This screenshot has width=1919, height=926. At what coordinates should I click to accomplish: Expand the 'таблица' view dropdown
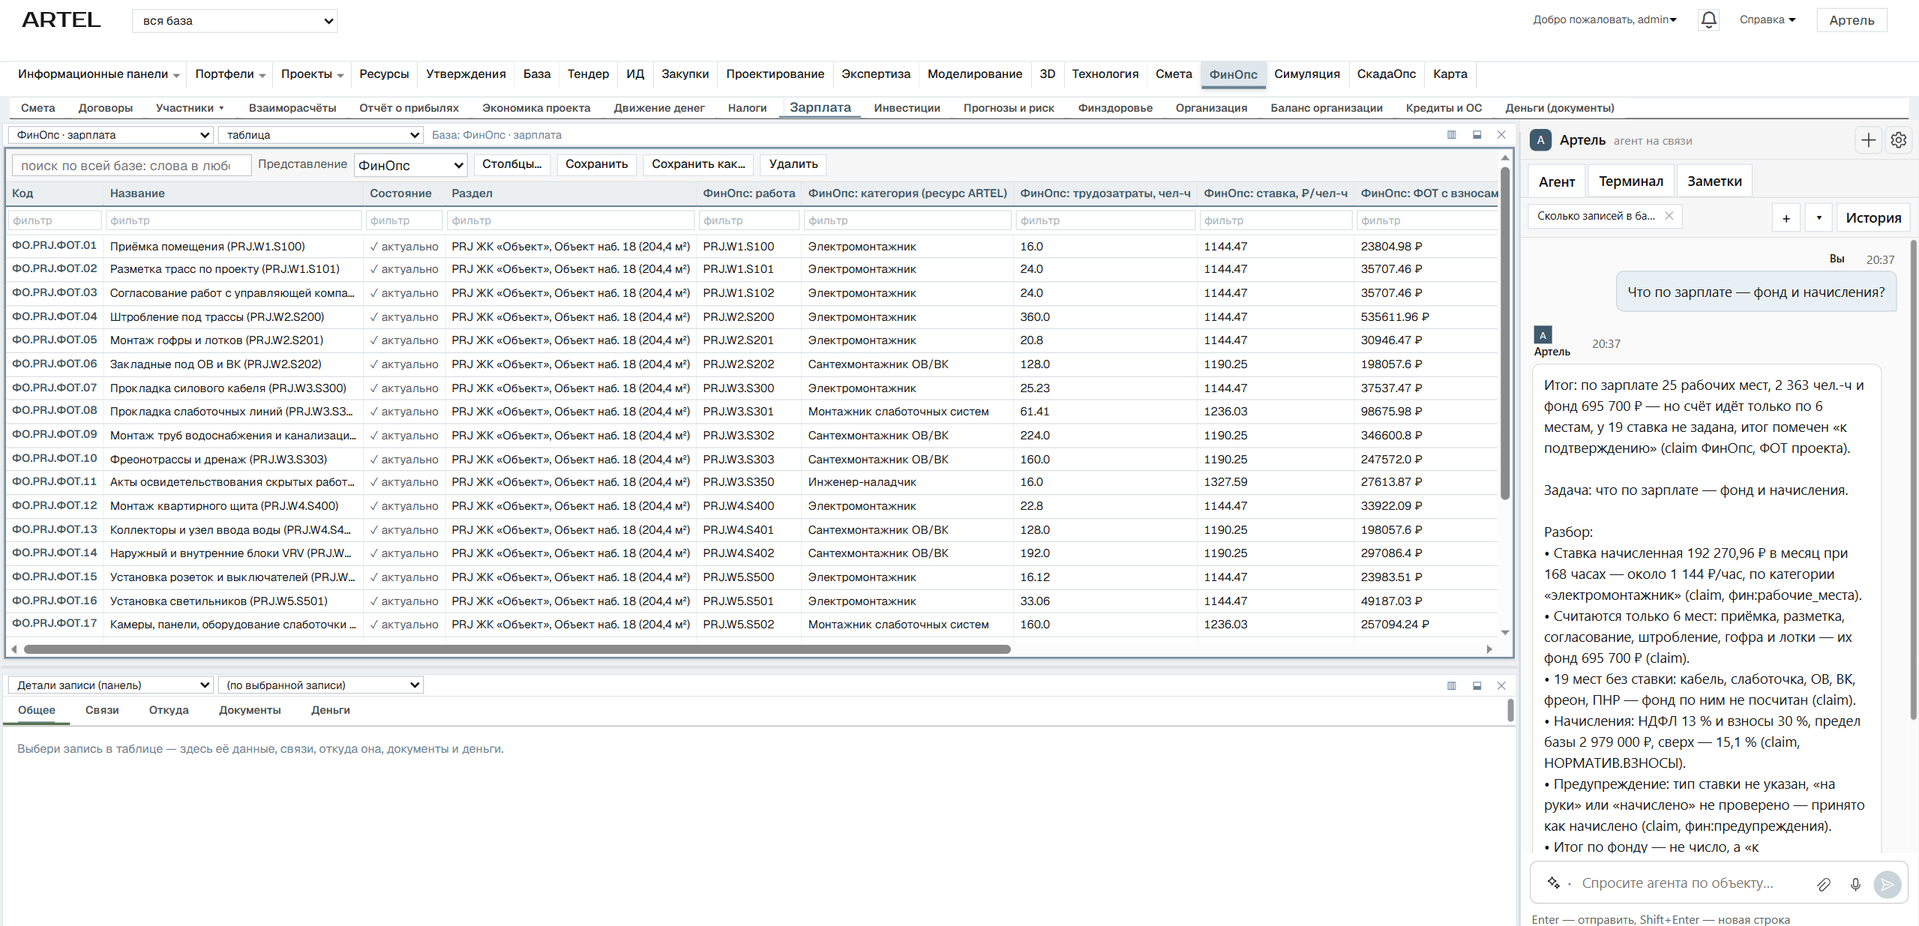321,135
